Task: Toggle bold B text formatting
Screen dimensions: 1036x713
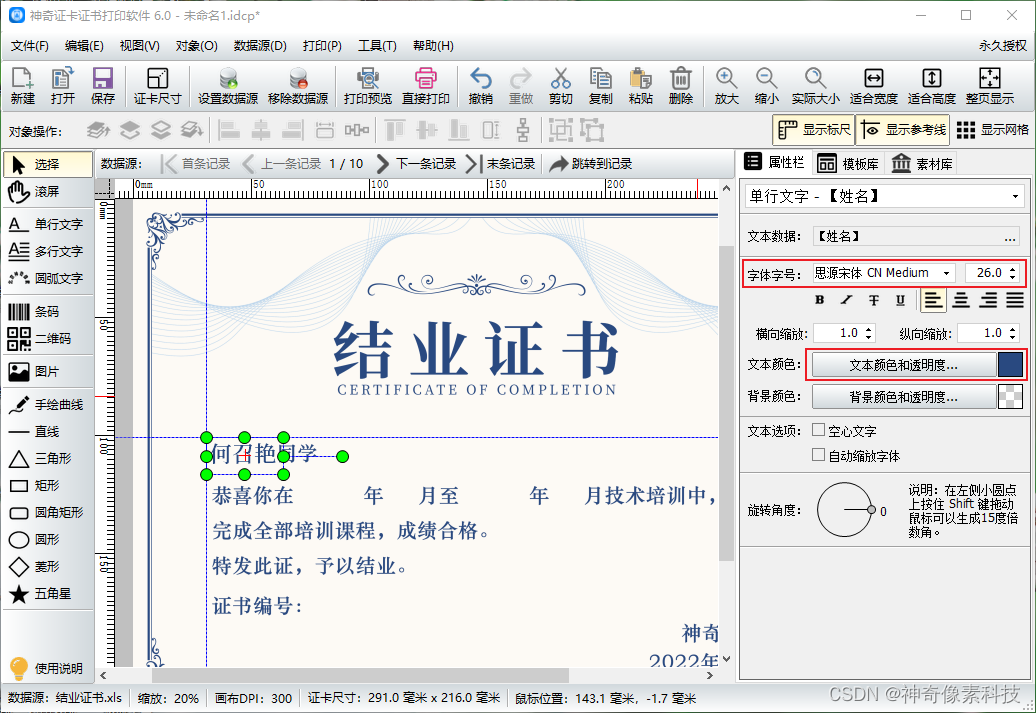Action: click(x=820, y=300)
